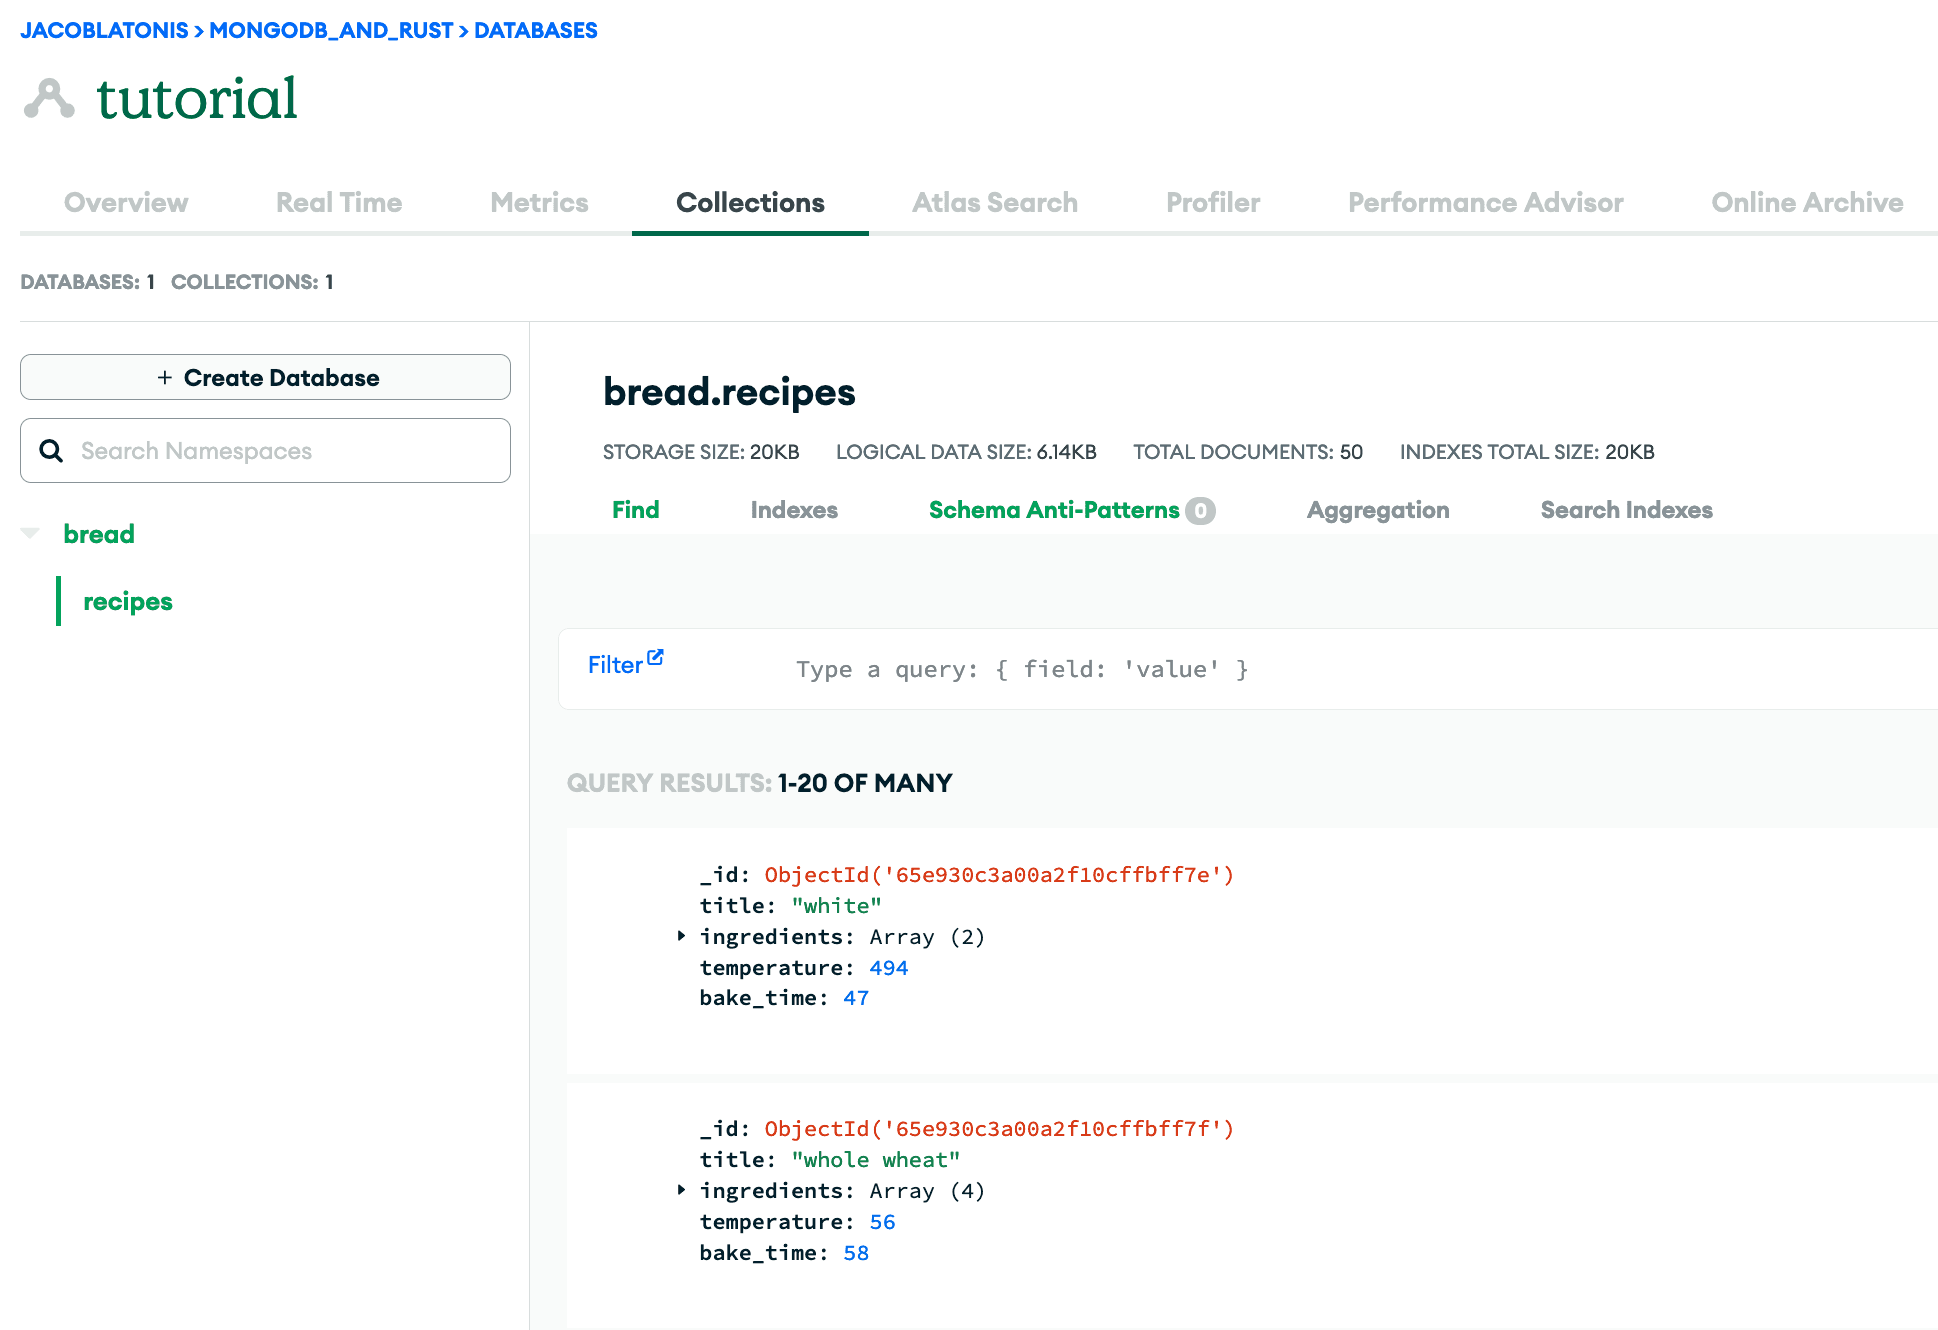
Task: Open the Metrics tab
Action: coord(539,203)
